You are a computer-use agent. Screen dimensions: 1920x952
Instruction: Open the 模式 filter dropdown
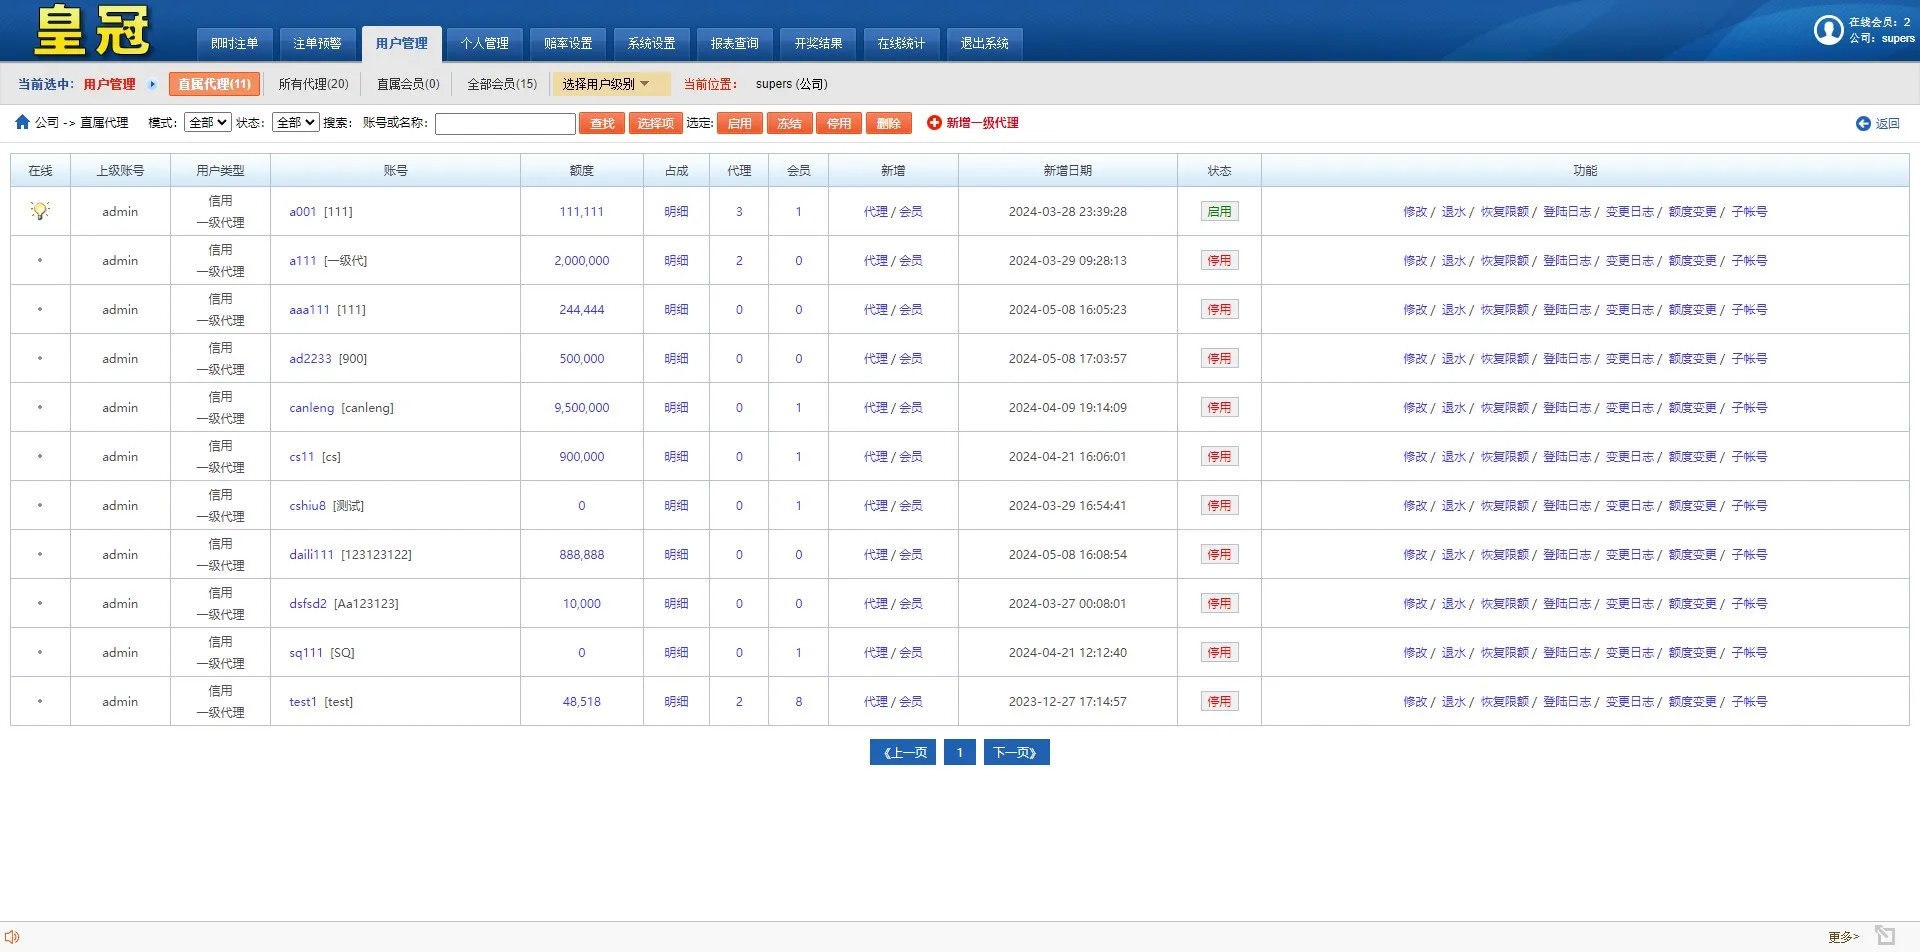[x=207, y=122]
